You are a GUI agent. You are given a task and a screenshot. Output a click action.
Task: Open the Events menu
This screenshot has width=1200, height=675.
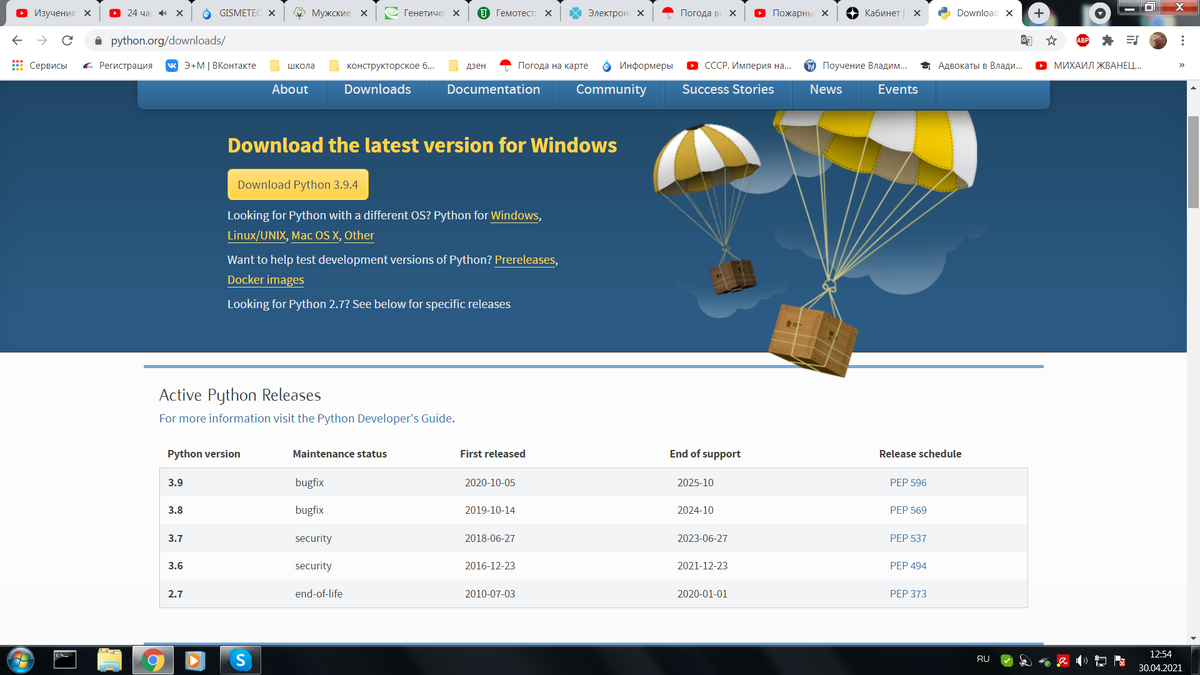[898, 89]
